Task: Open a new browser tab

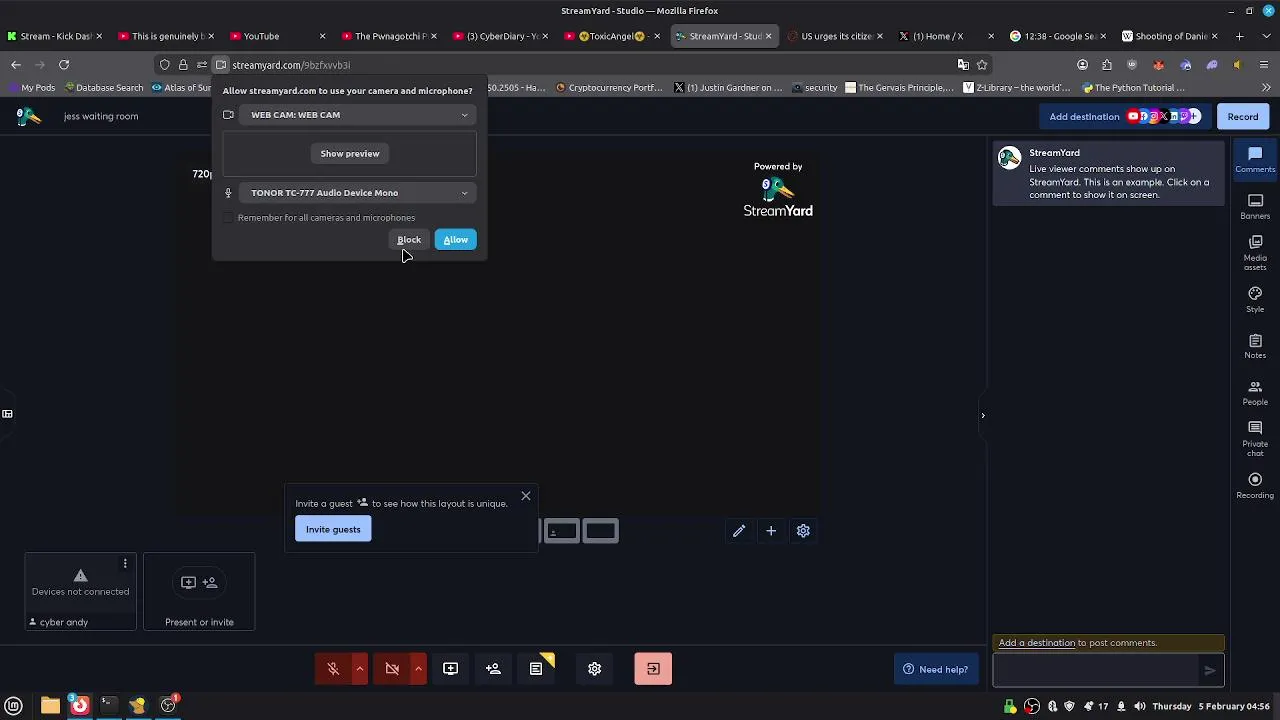Action: pos(1240,36)
